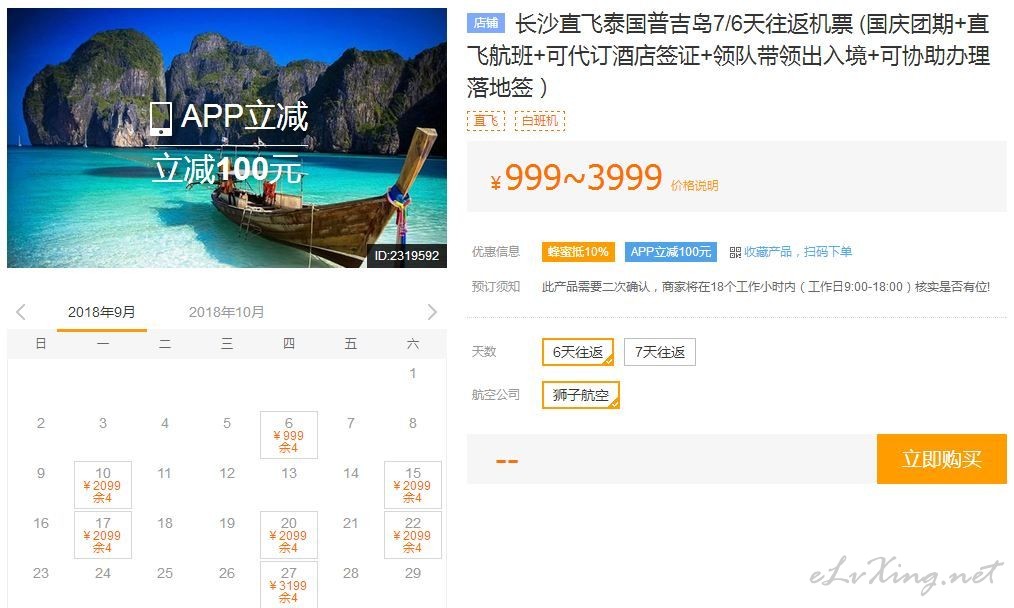Click the phone icon on APP立减 banner
Viewport: 1014px width, 608px height.
click(x=160, y=118)
